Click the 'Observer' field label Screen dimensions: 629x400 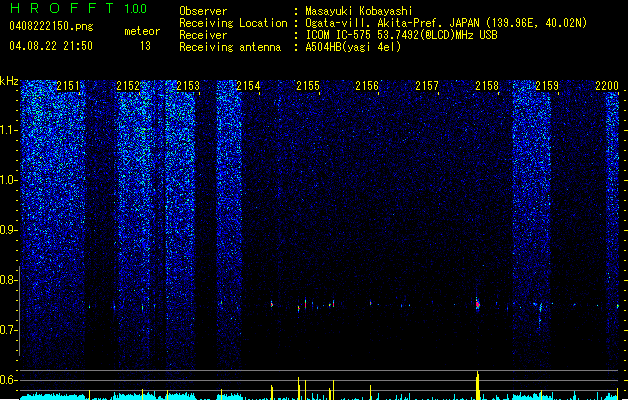pyautogui.click(x=203, y=11)
